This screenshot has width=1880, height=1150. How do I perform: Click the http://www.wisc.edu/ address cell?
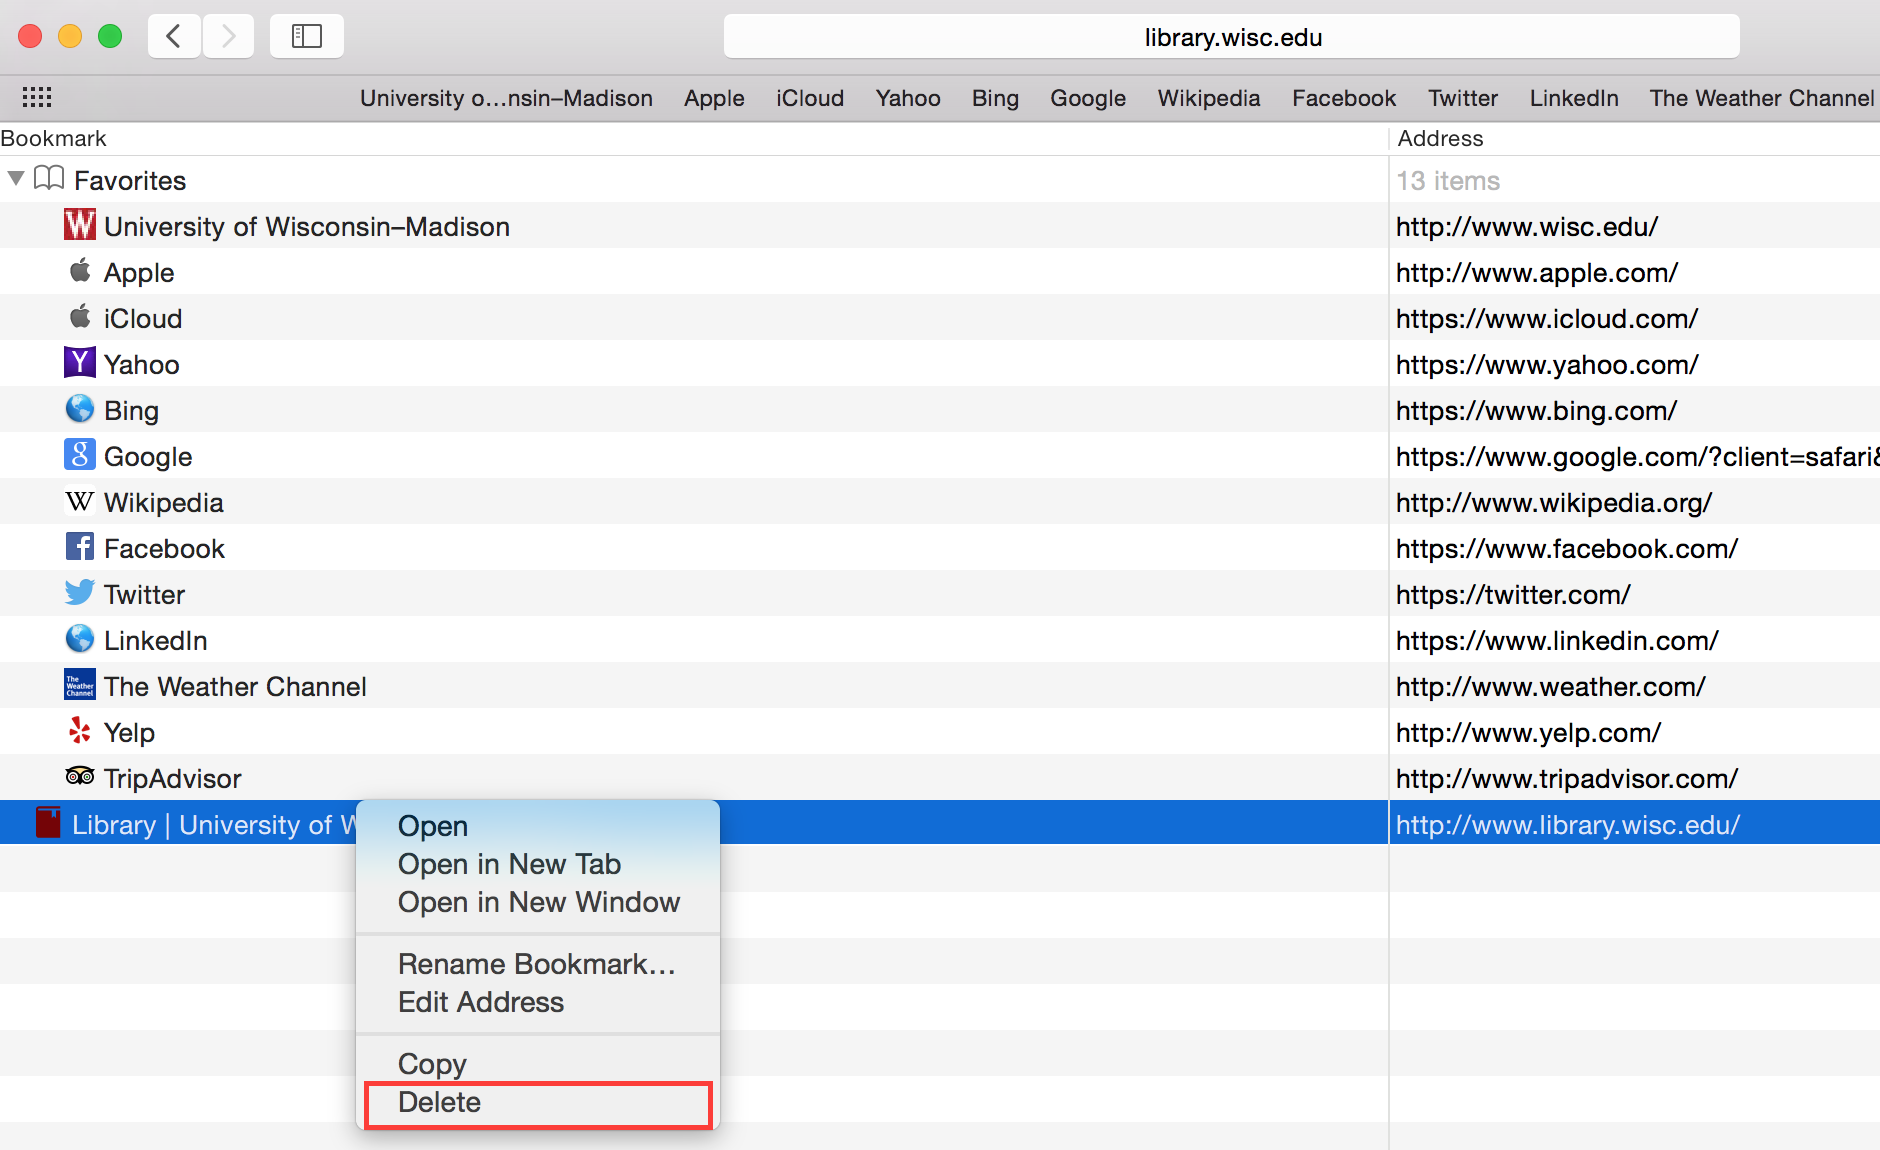point(1527,227)
